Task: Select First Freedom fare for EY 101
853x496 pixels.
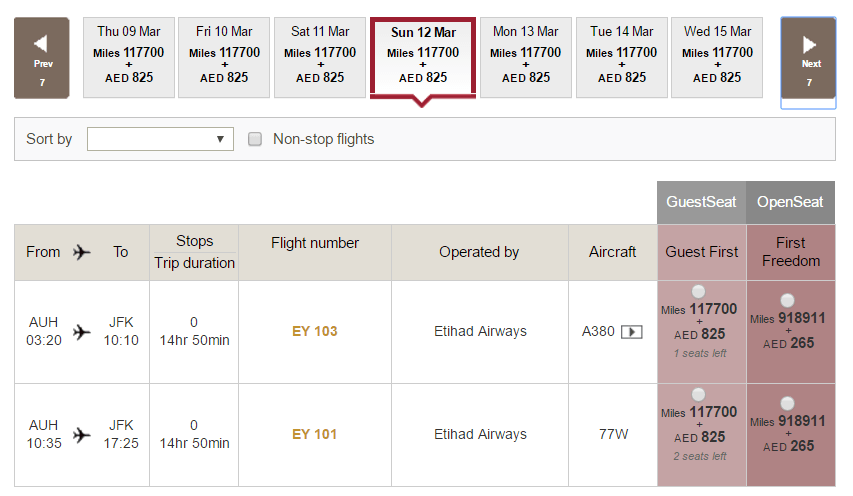Action: [787, 403]
